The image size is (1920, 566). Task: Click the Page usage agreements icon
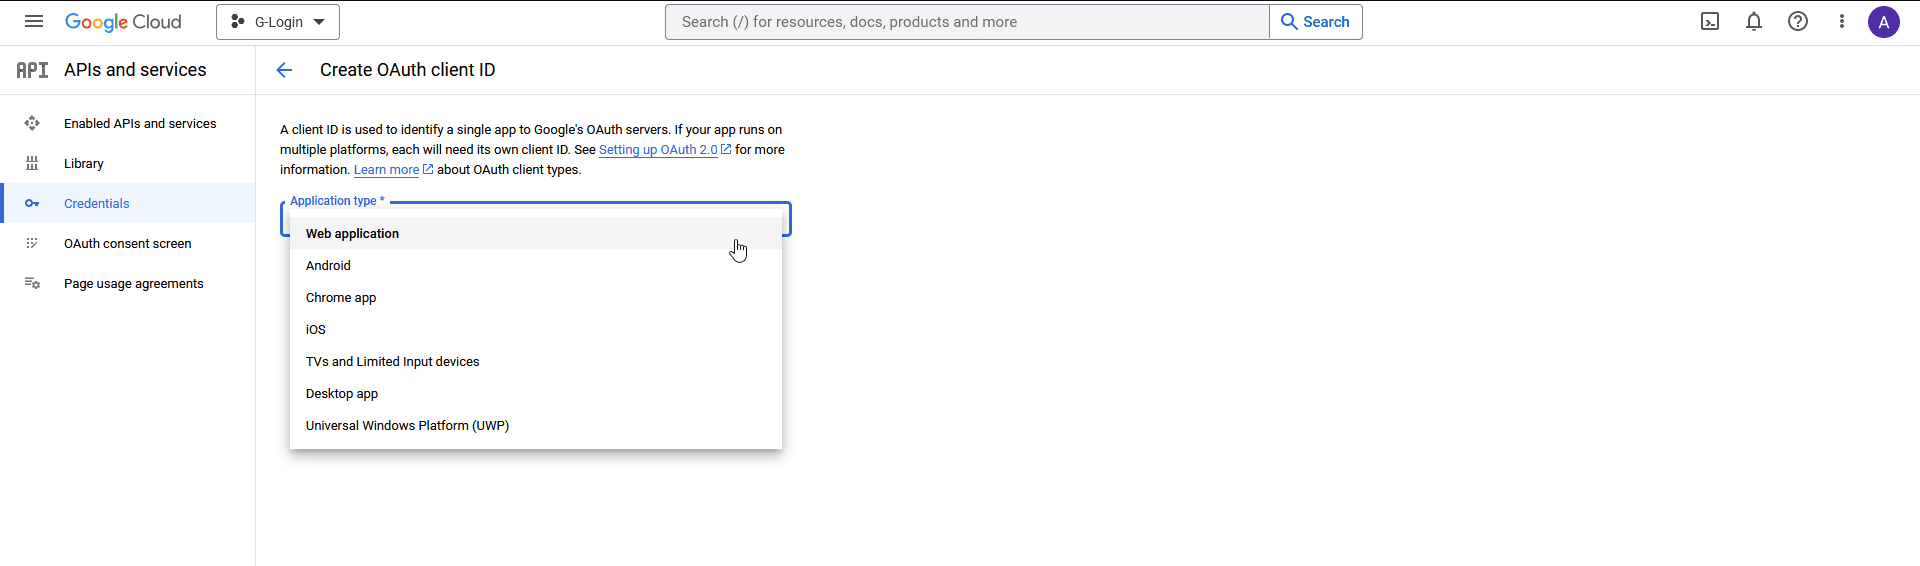pos(32,283)
